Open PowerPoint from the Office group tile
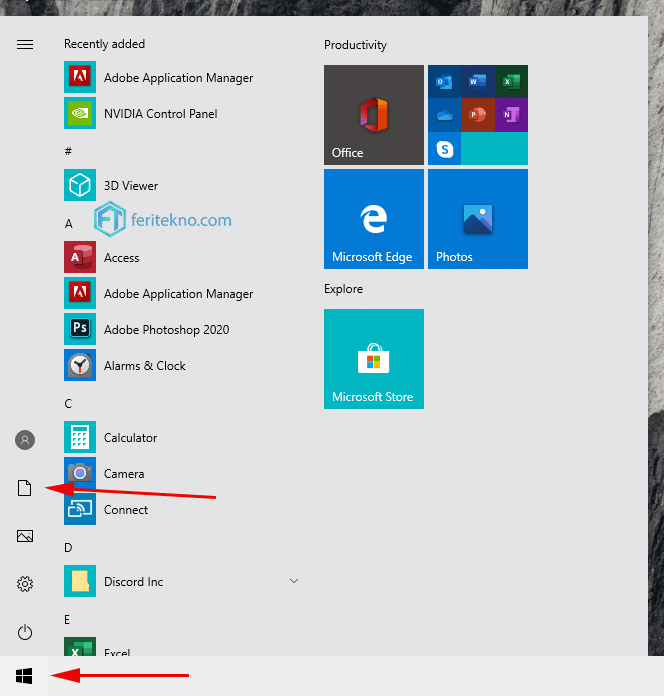 478,115
